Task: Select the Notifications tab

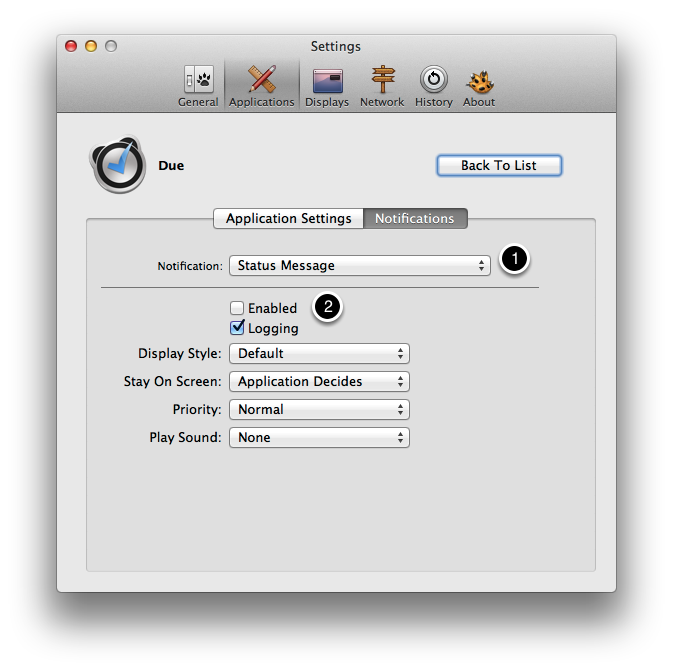Action: [415, 219]
